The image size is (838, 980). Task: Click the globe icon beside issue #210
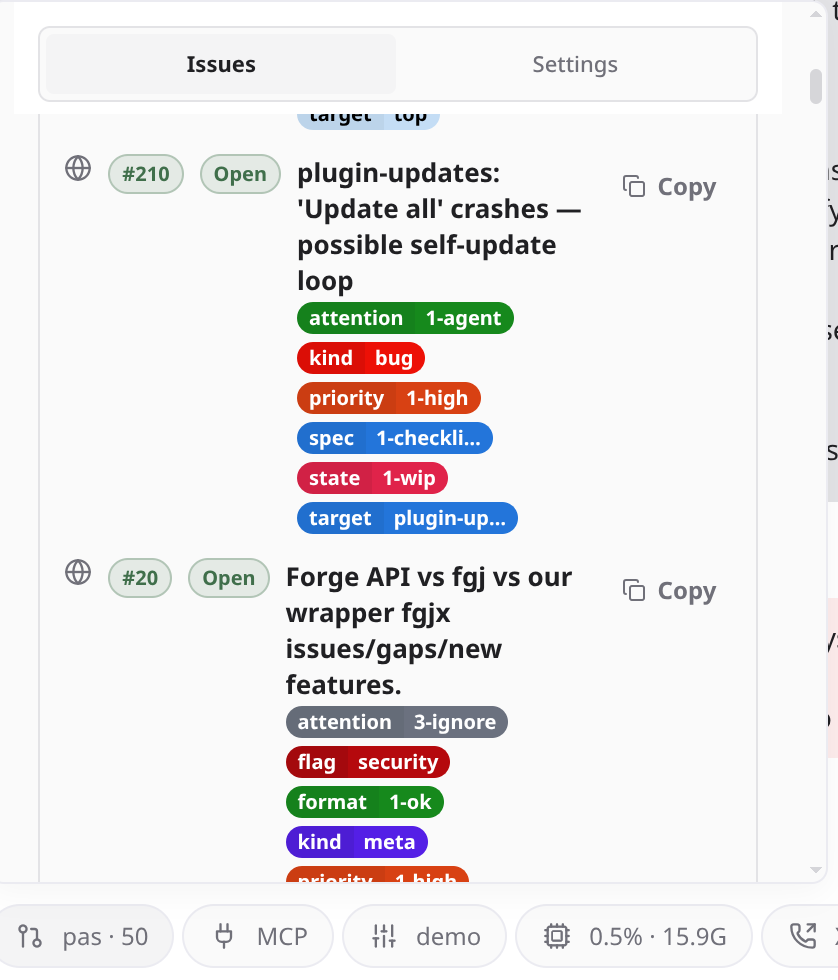[x=78, y=169]
